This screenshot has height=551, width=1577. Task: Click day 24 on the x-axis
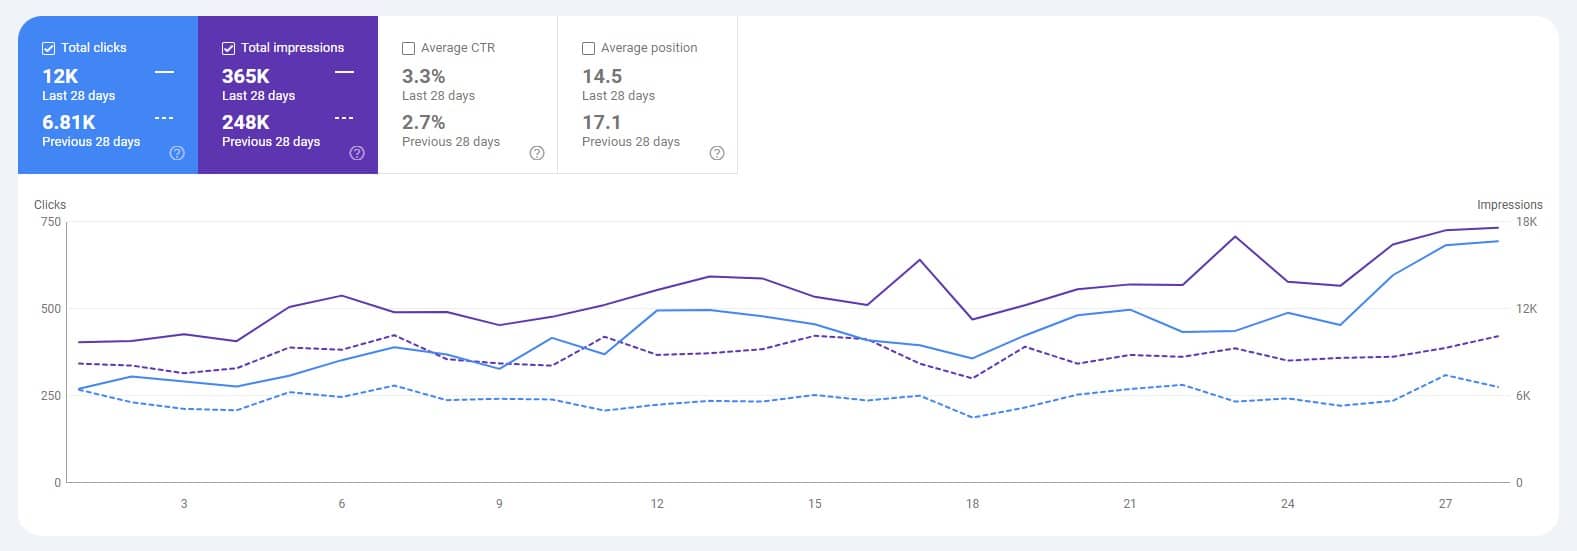[x=1288, y=504]
